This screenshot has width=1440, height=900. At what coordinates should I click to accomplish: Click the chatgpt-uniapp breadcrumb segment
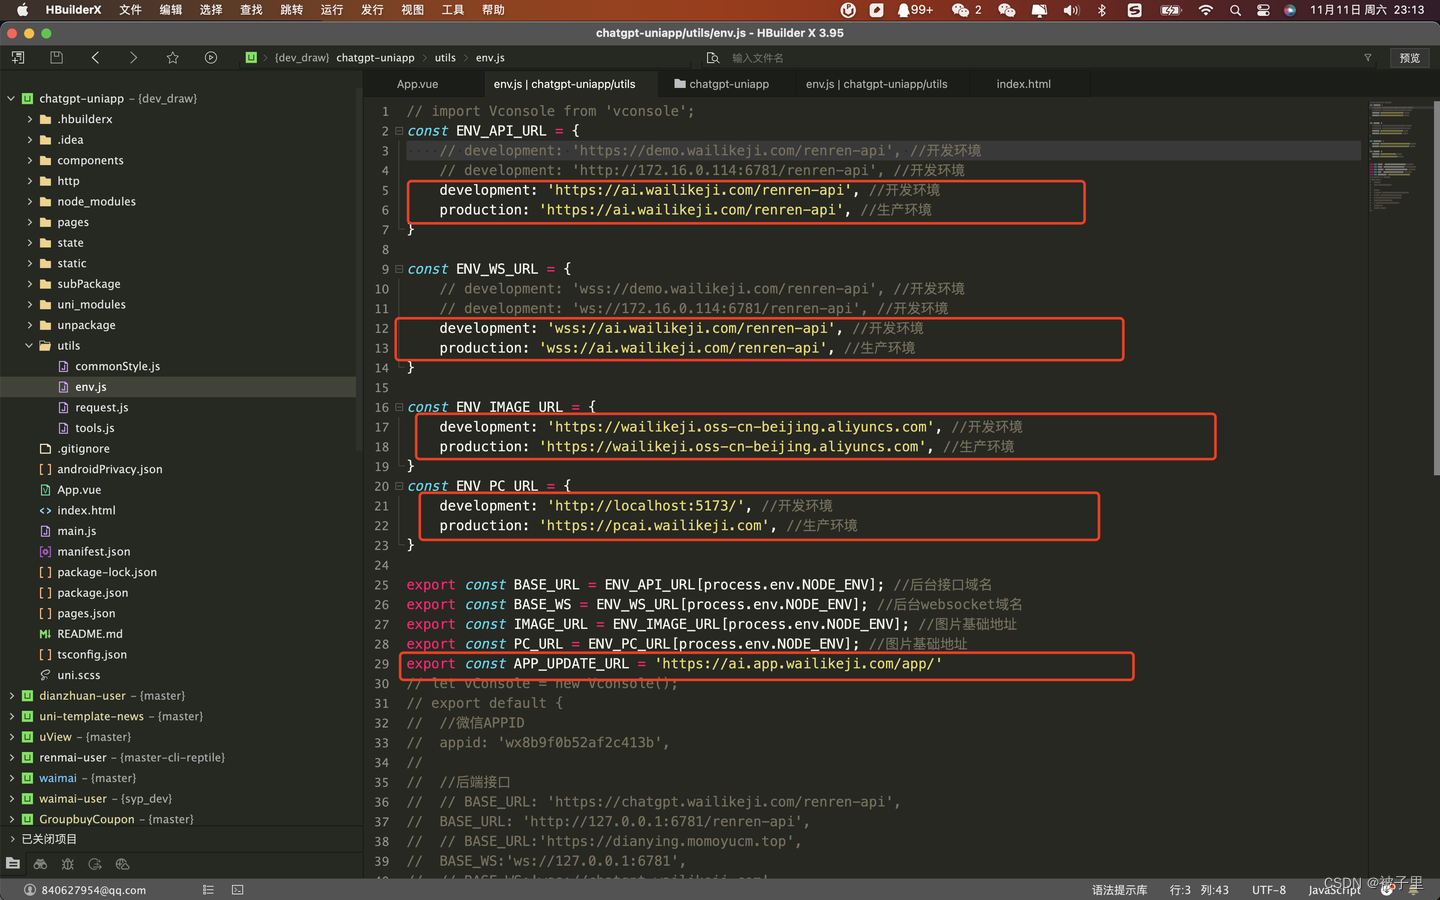375,58
